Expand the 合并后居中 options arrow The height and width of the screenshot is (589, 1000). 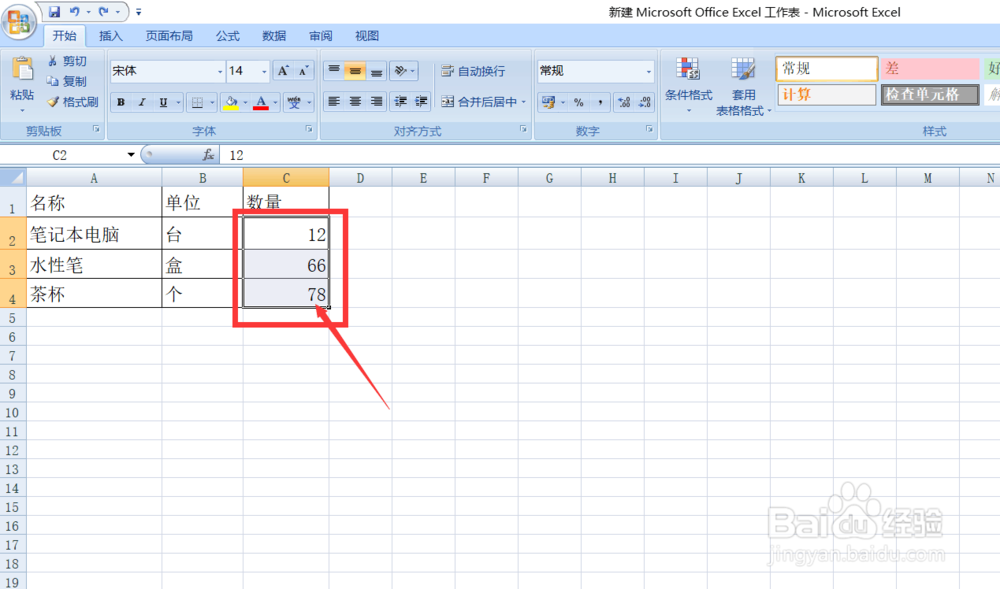click(524, 102)
